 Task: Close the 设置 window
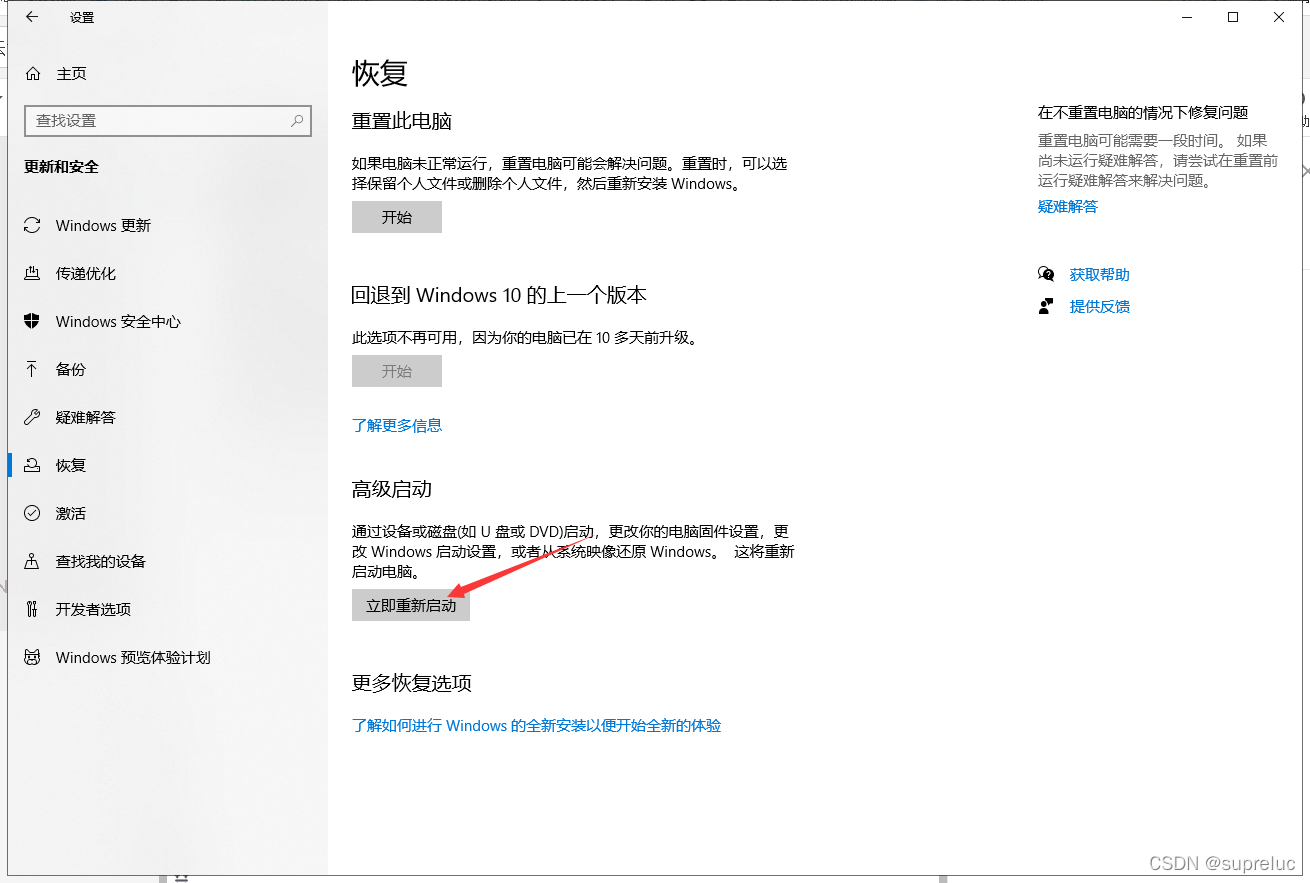click(x=1279, y=17)
